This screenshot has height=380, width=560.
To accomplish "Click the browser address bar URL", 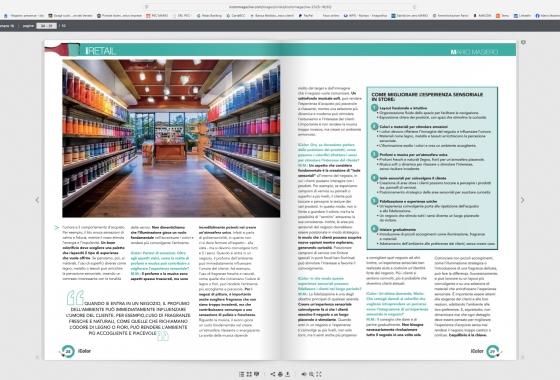I will coord(280,7).
